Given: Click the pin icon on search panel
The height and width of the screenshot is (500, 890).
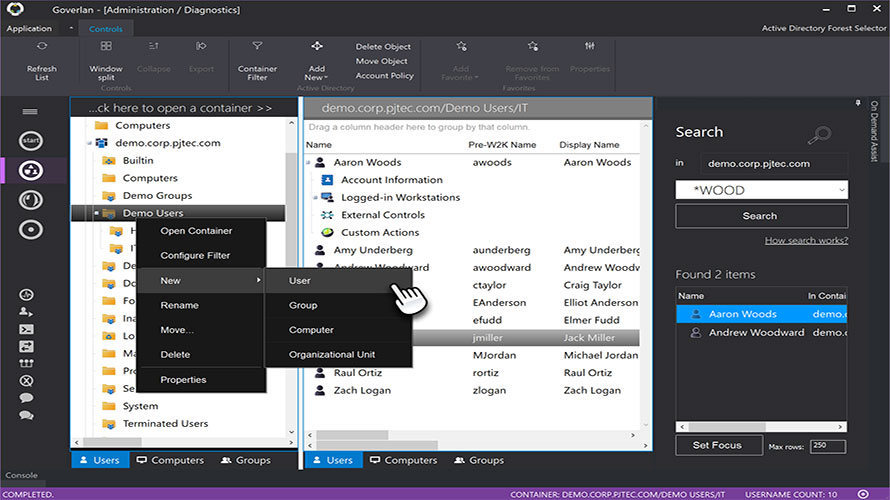Looking at the screenshot, I should [x=857, y=103].
